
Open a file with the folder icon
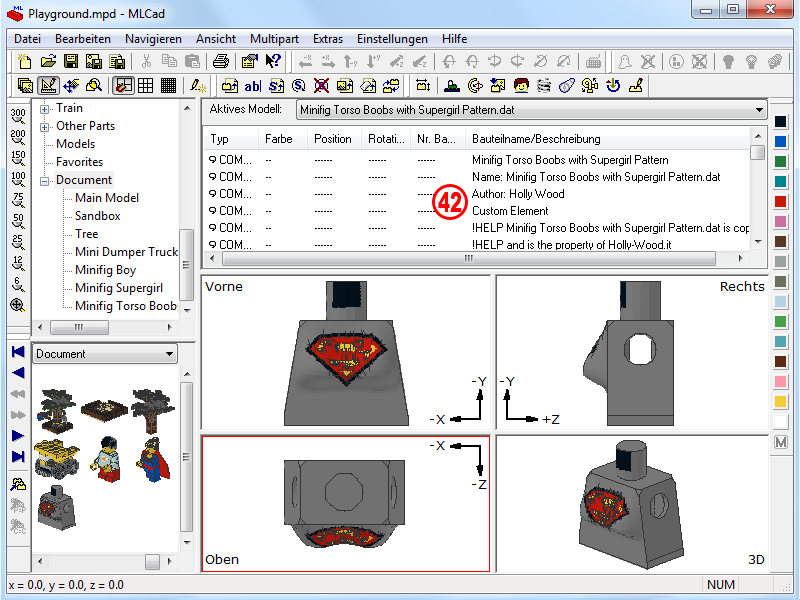click(48, 62)
